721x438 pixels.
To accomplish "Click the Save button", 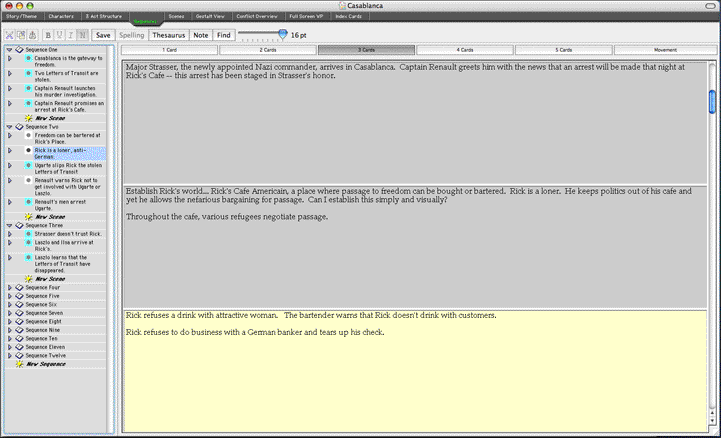I will tap(103, 35).
